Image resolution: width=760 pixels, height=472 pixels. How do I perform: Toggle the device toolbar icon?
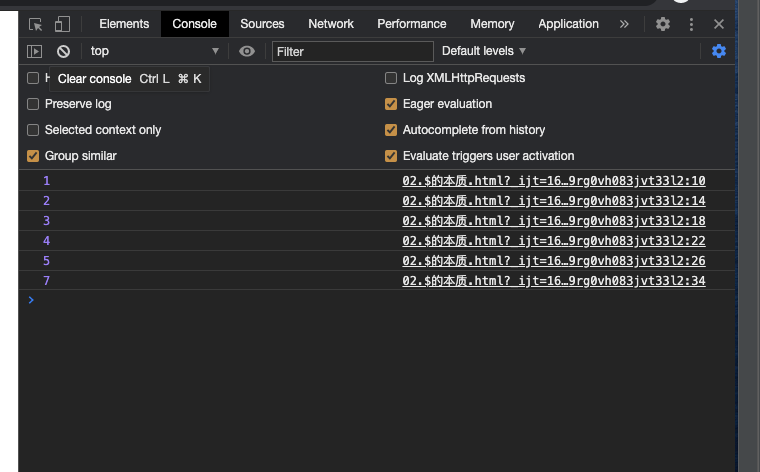tap(62, 24)
